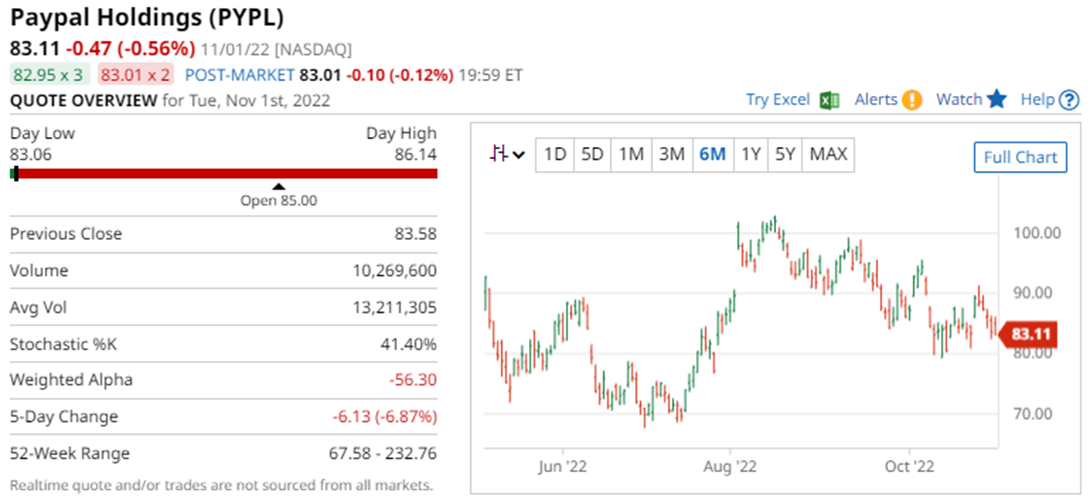Click the red 83.11 price flag

(1029, 333)
